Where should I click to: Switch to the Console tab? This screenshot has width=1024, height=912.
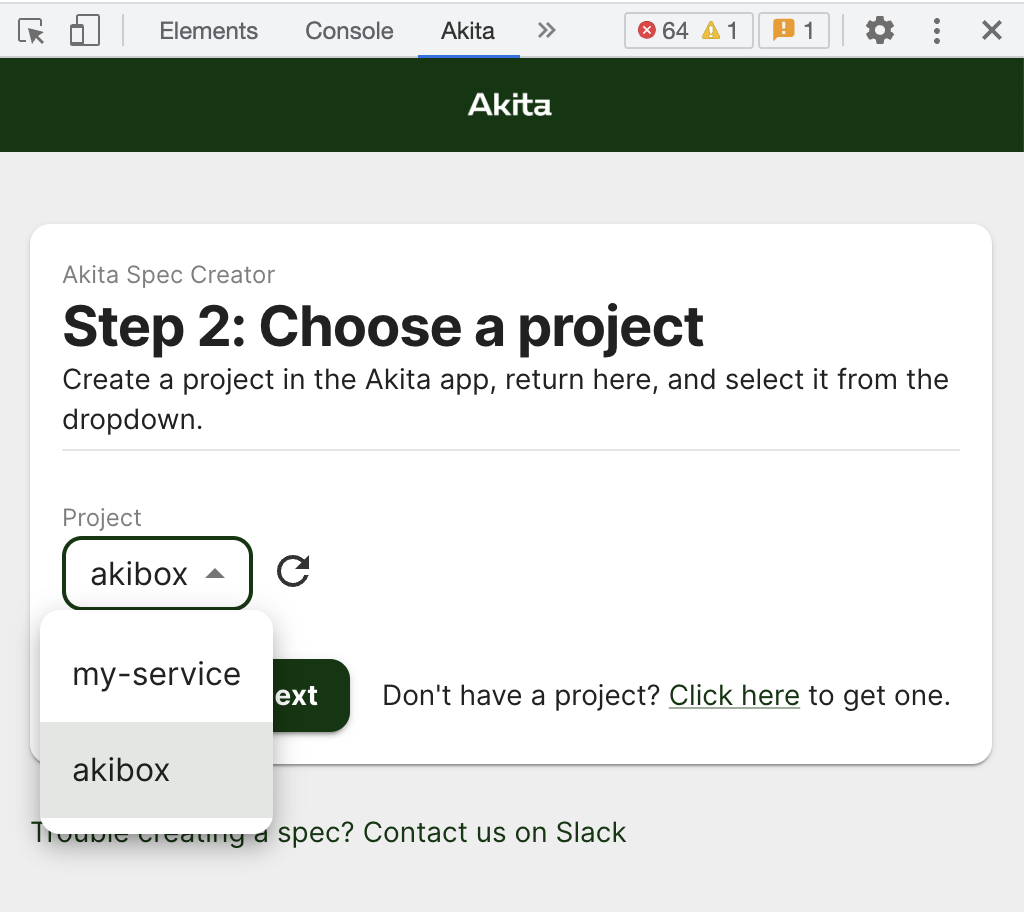[349, 31]
